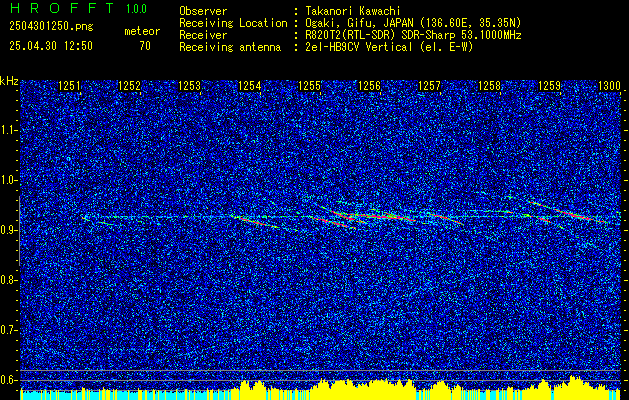The height and width of the screenshot is (400, 629).
Task: Click the 1.0 frequency axis label
Action: click(8, 180)
